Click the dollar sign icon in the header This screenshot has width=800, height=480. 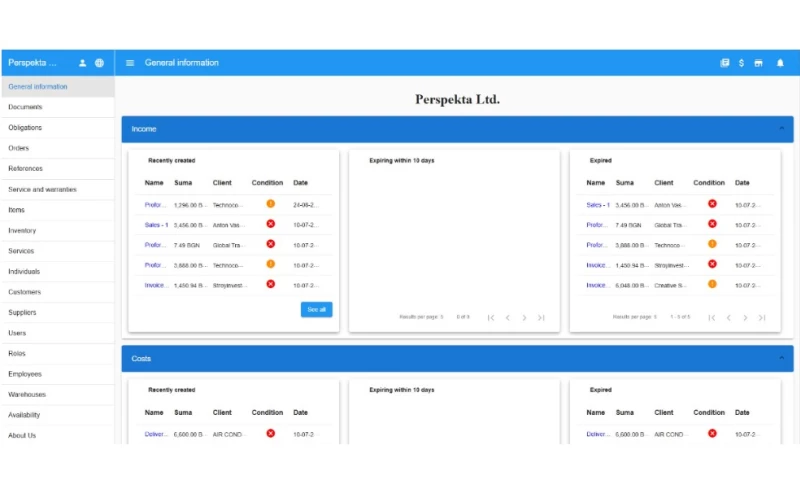[741, 63]
